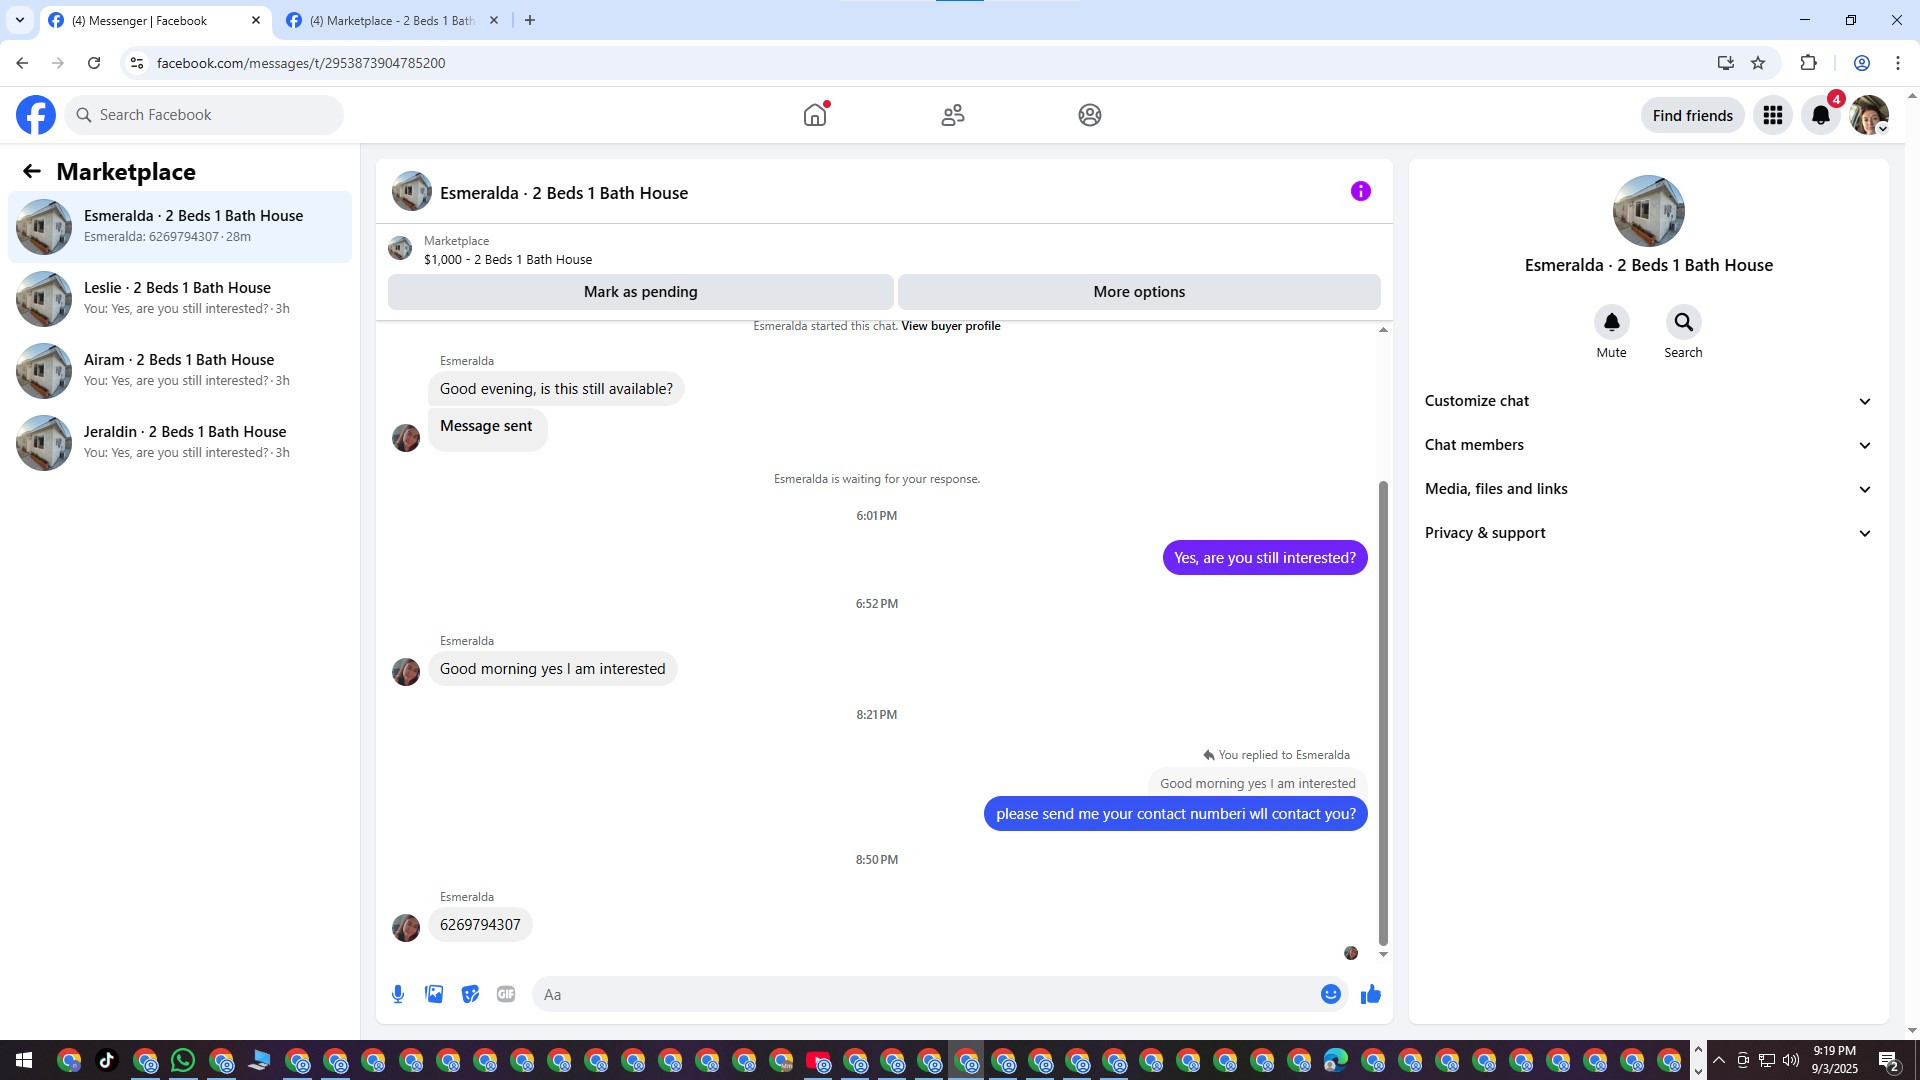Send a voice clip with microphone icon

click(x=398, y=994)
